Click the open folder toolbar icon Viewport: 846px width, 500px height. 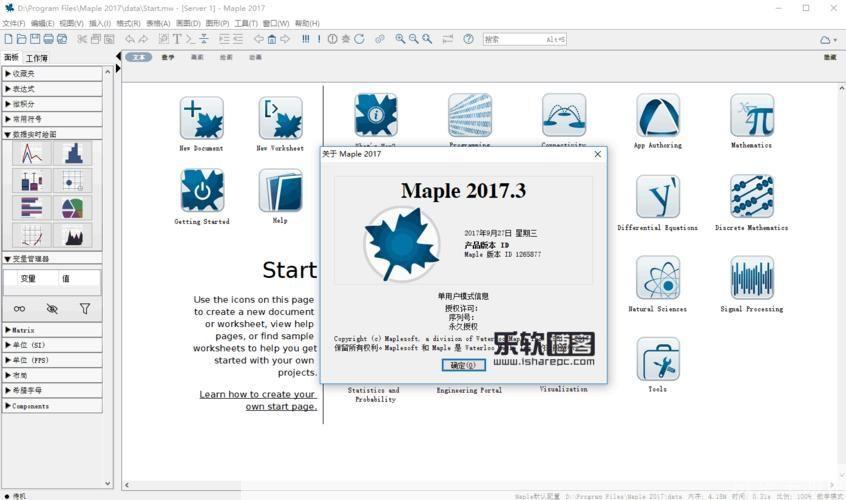pyautogui.click(x=21, y=39)
